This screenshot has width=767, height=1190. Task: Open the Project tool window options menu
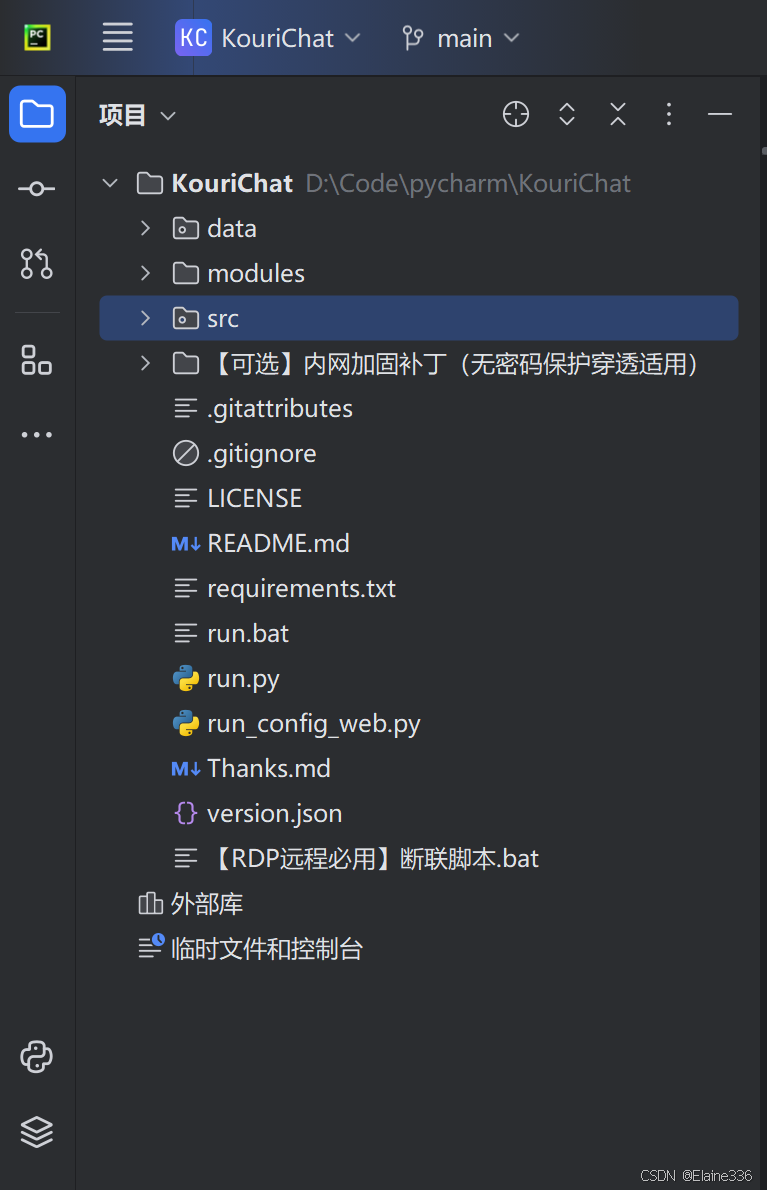[x=669, y=114]
